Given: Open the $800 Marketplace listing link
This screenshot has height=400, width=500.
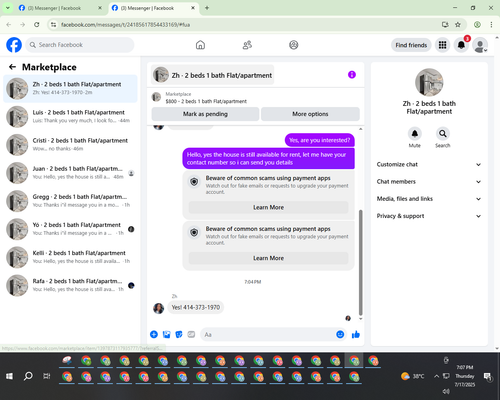Looking at the screenshot, I should 206,101.
